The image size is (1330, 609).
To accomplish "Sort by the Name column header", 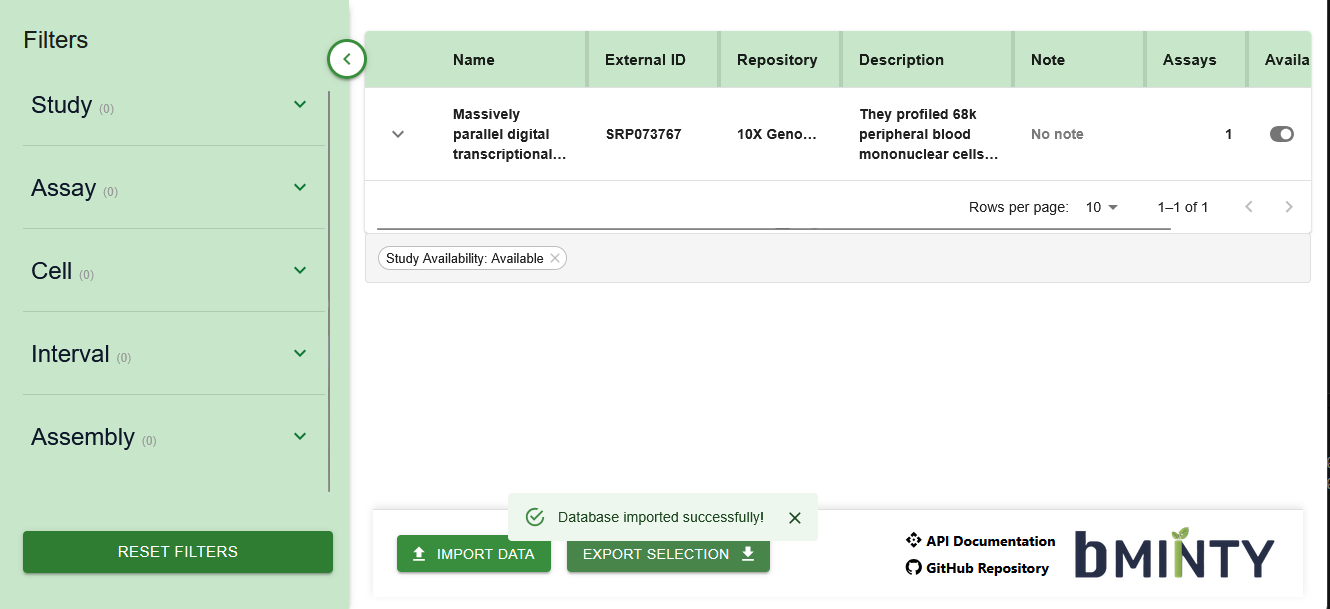I will pyautogui.click(x=473, y=59).
